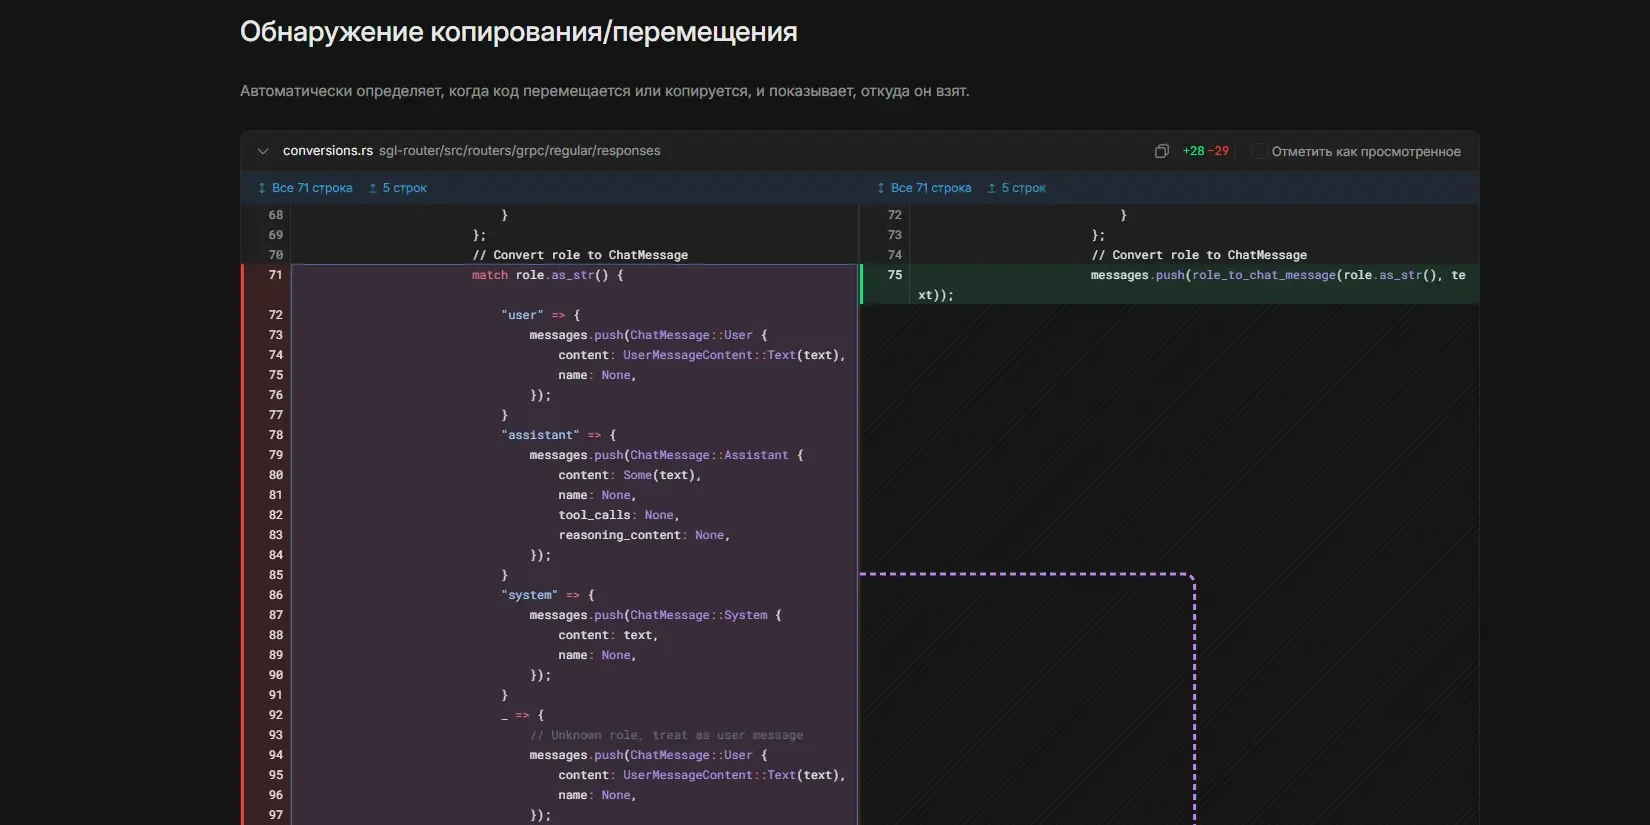This screenshot has width=1650, height=825.
Task: Select line number 97
Action: tap(276, 815)
